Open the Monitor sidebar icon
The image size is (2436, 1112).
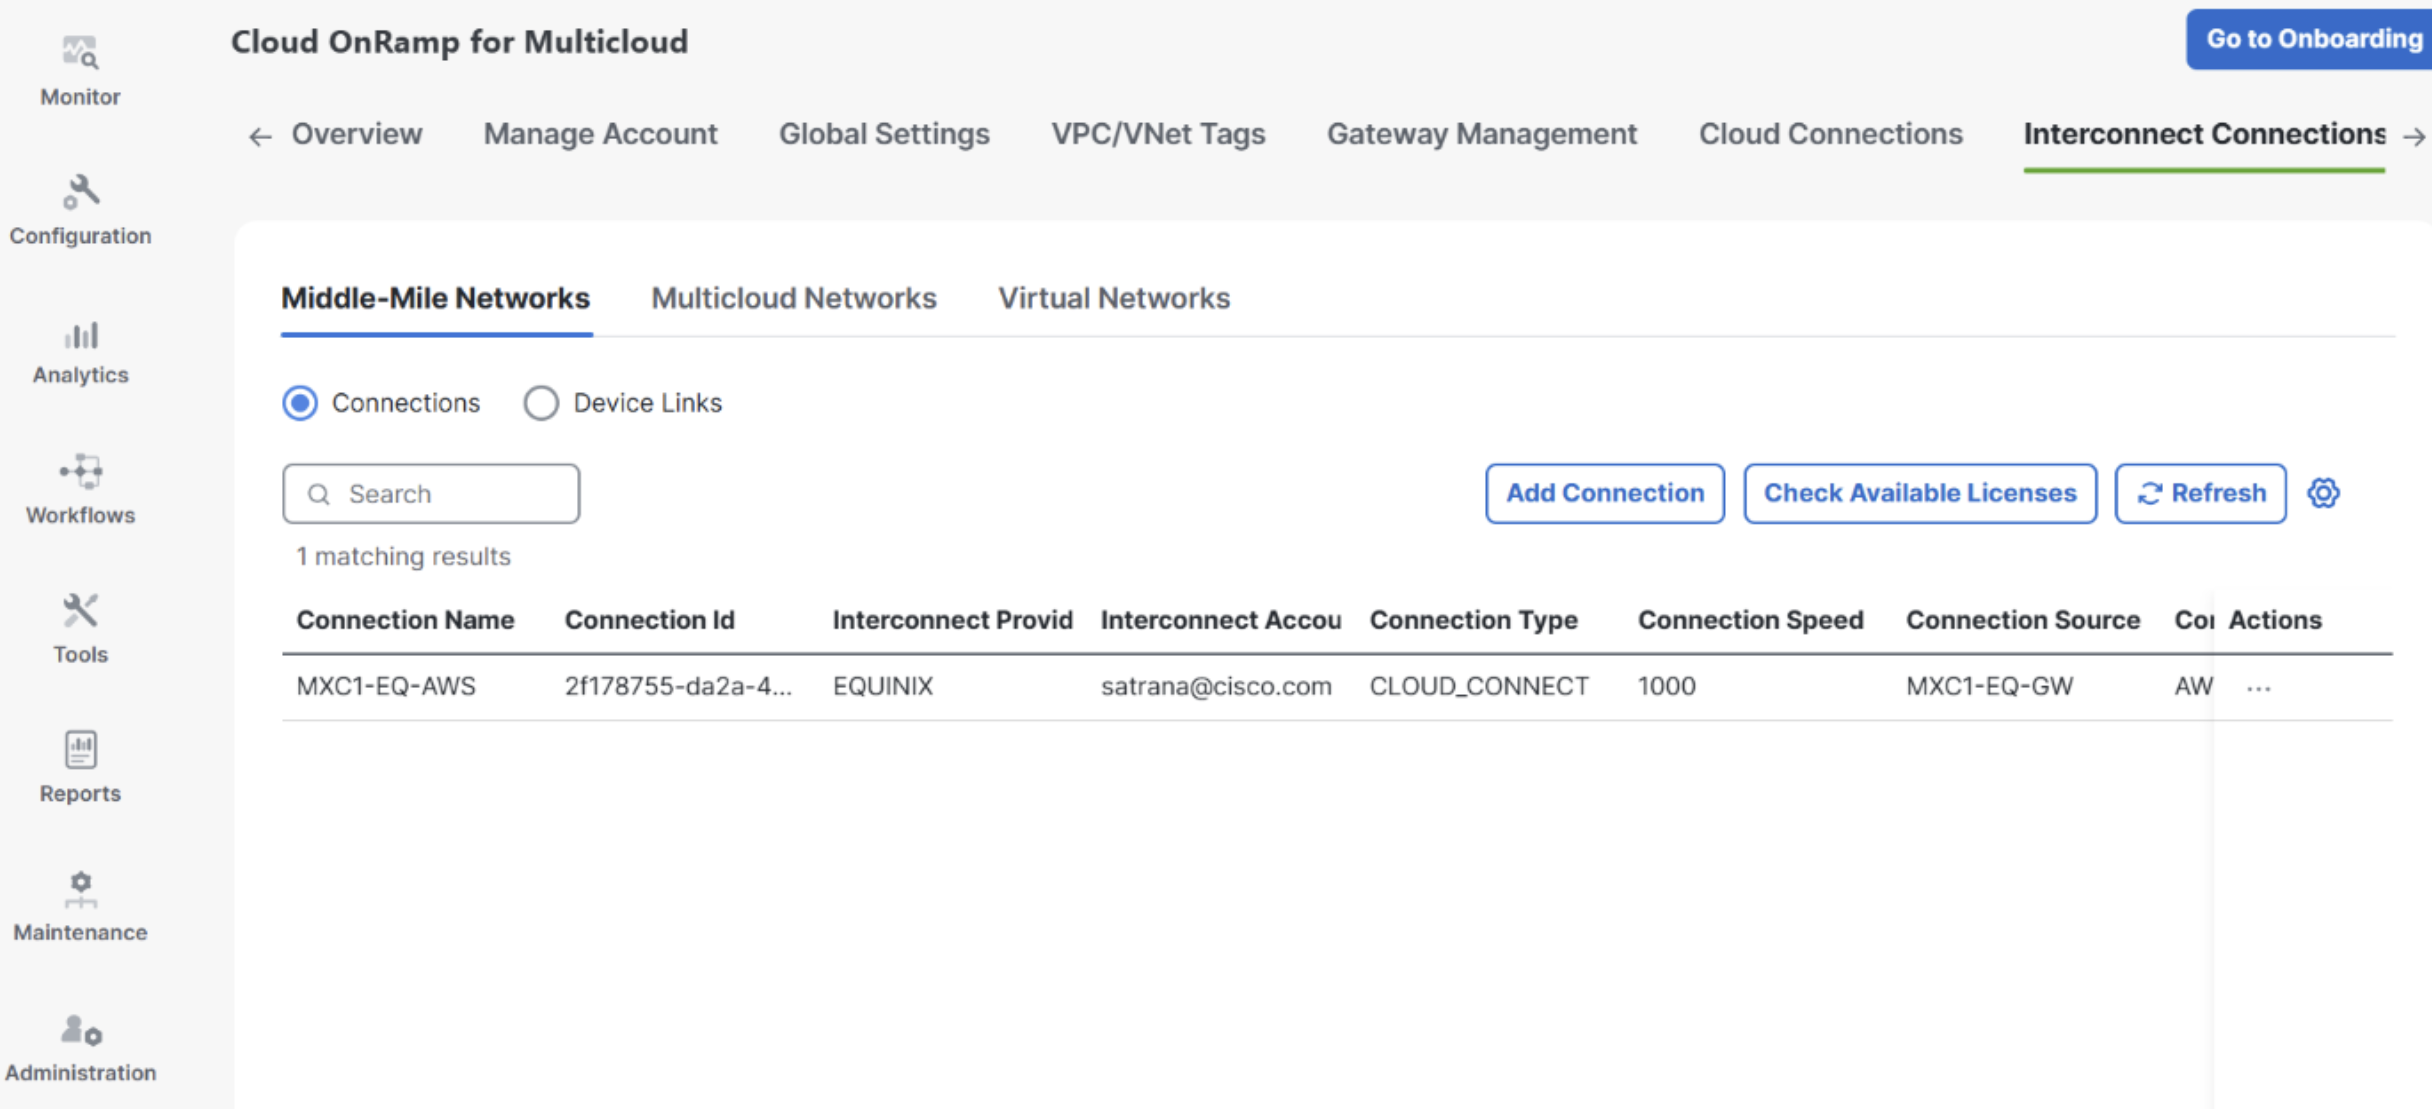pos(80,53)
